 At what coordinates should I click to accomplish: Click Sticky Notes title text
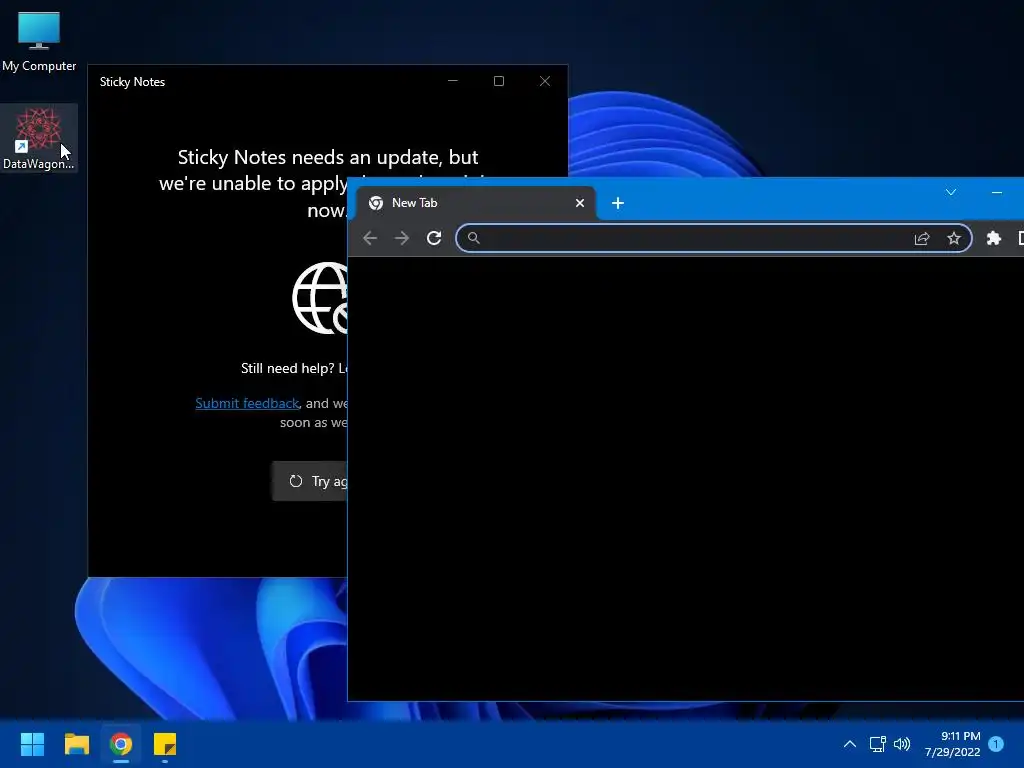[x=133, y=82]
